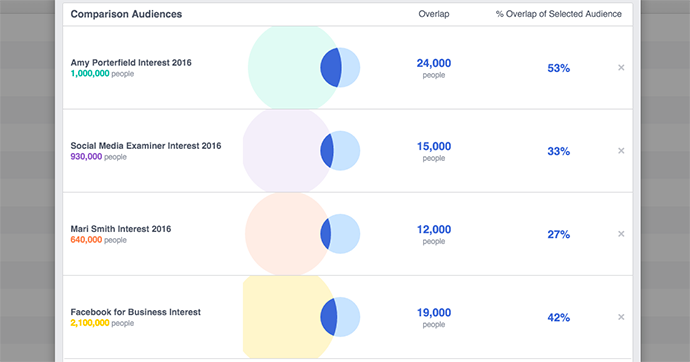The height and width of the screenshot is (362, 690).
Task: Click the 24,000 people overlap value
Action: click(434, 68)
